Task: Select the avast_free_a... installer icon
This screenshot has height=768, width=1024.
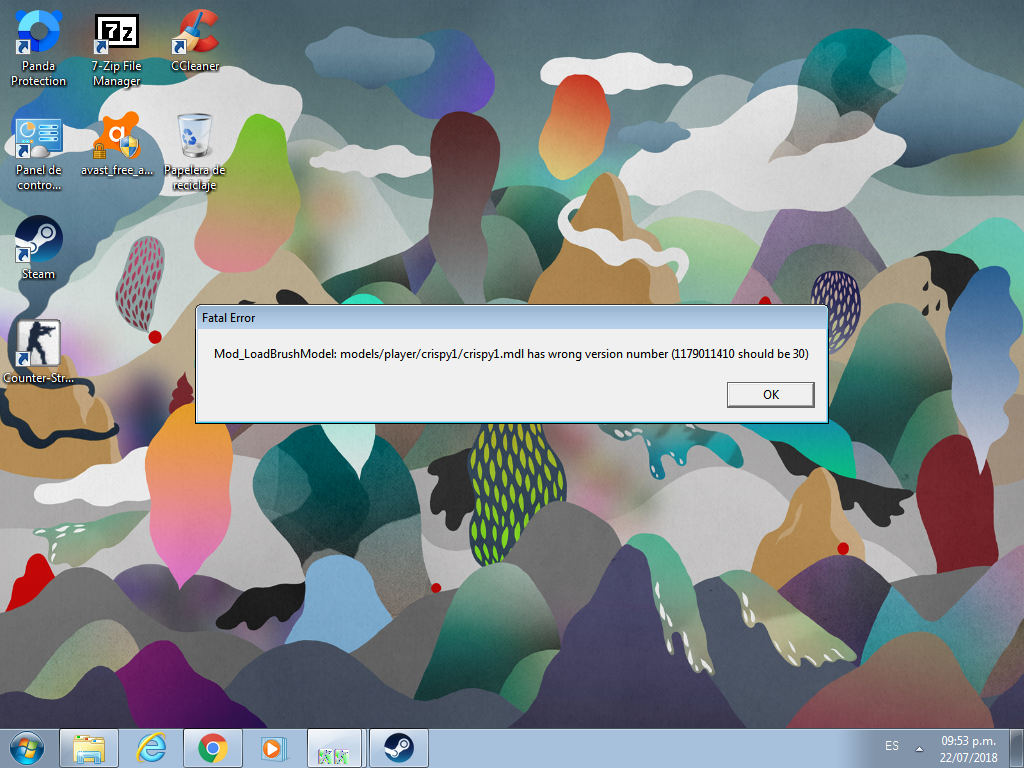Action: pyautogui.click(x=117, y=145)
